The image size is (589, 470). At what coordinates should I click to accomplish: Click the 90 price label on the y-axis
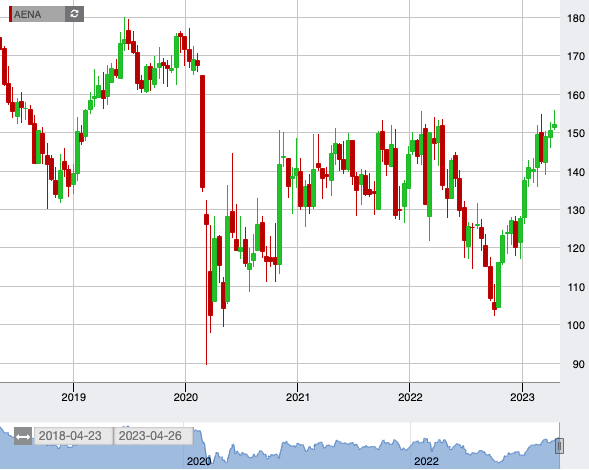pyautogui.click(x=578, y=364)
